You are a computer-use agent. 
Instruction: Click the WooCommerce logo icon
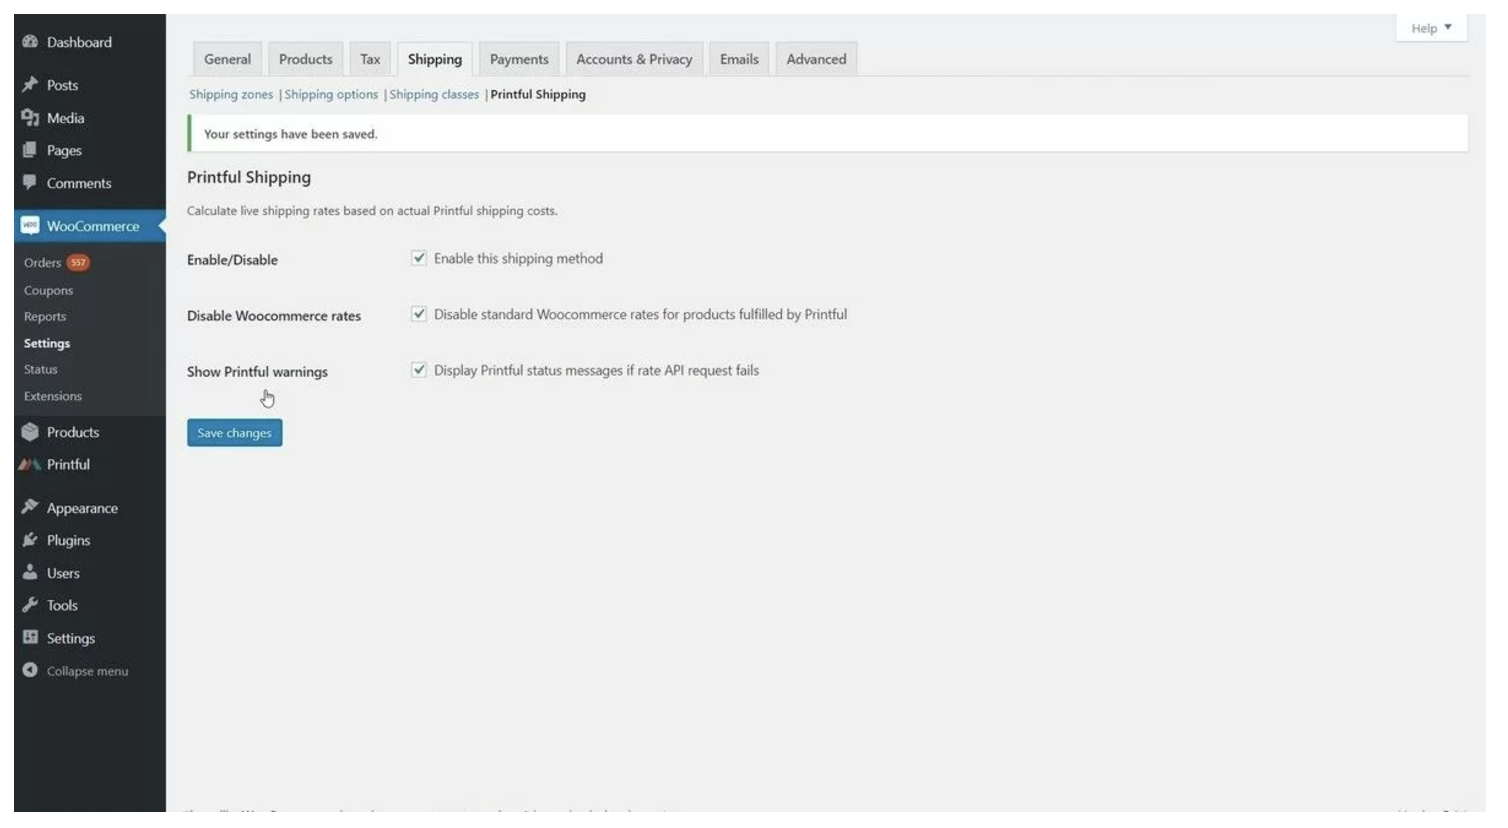tap(30, 226)
